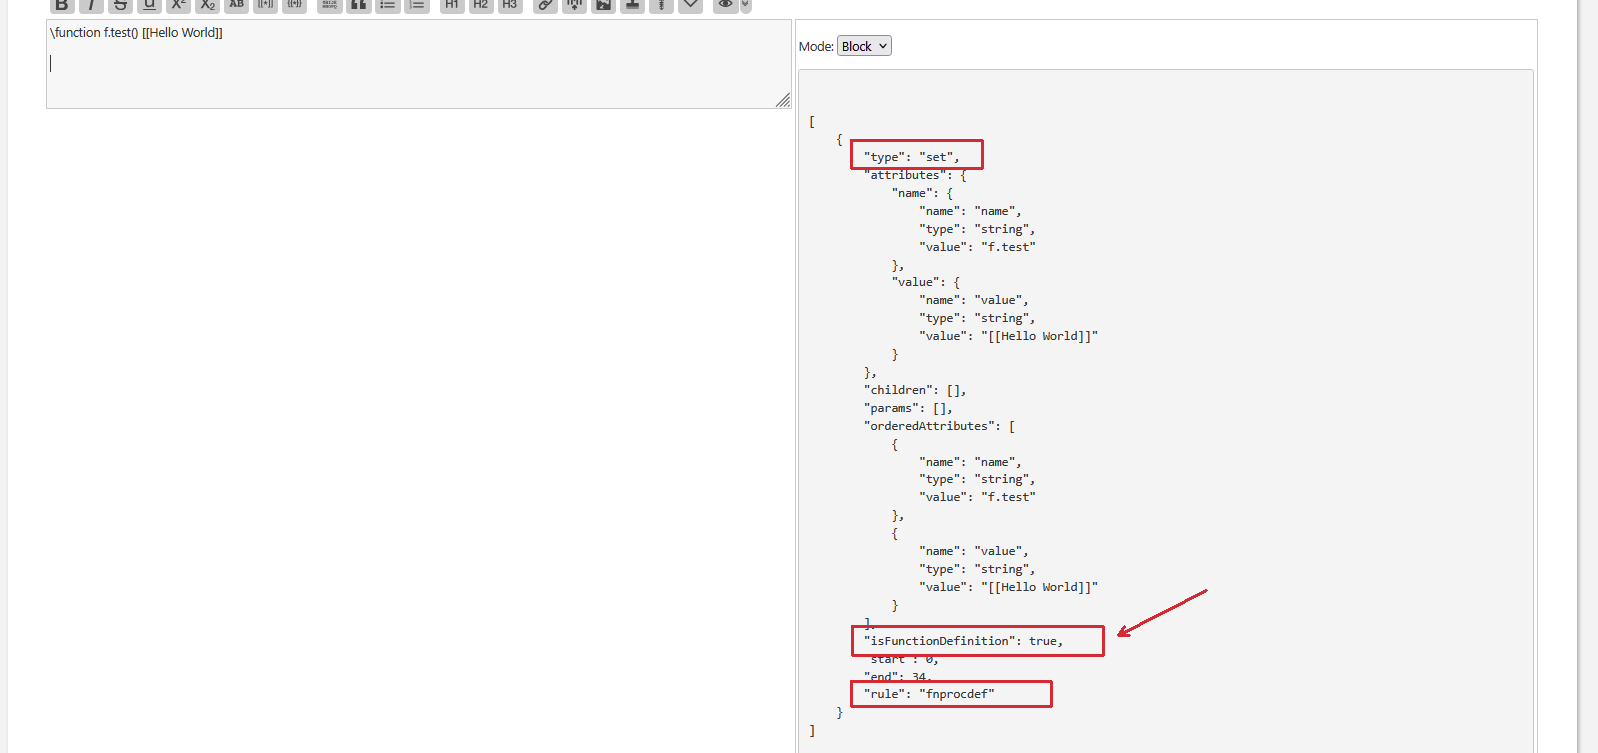Click the H3 heading button
1598x753 pixels.
pyautogui.click(x=510, y=5)
